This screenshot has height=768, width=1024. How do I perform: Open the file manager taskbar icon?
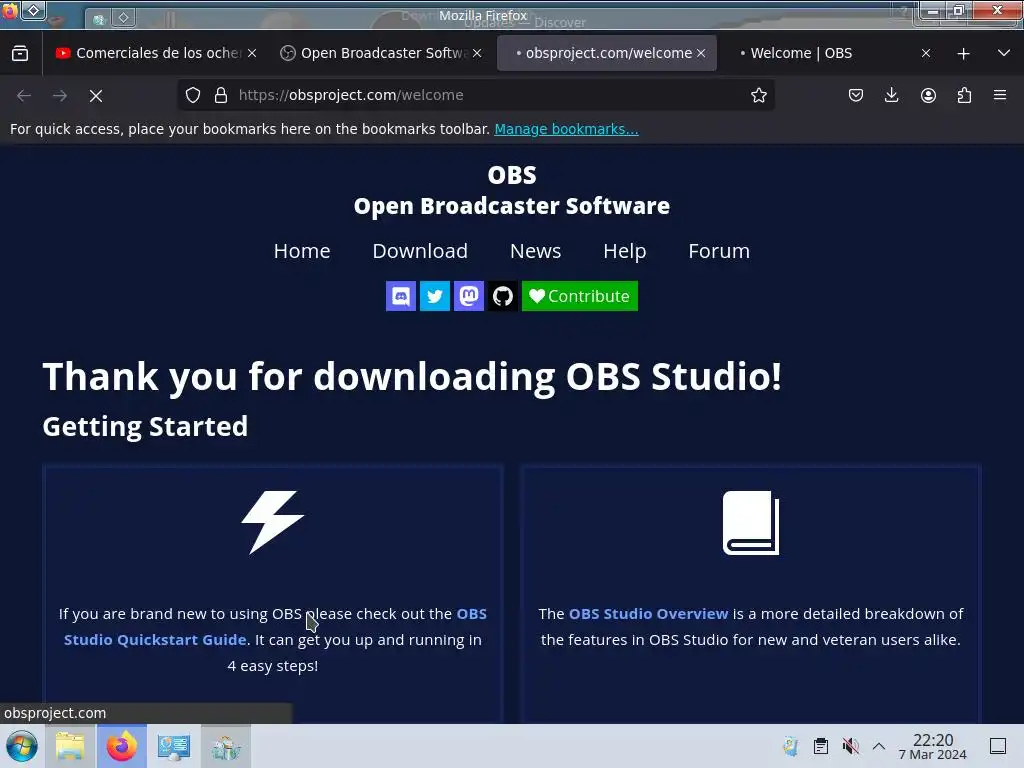pyautogui.click(x=70, y=746)
